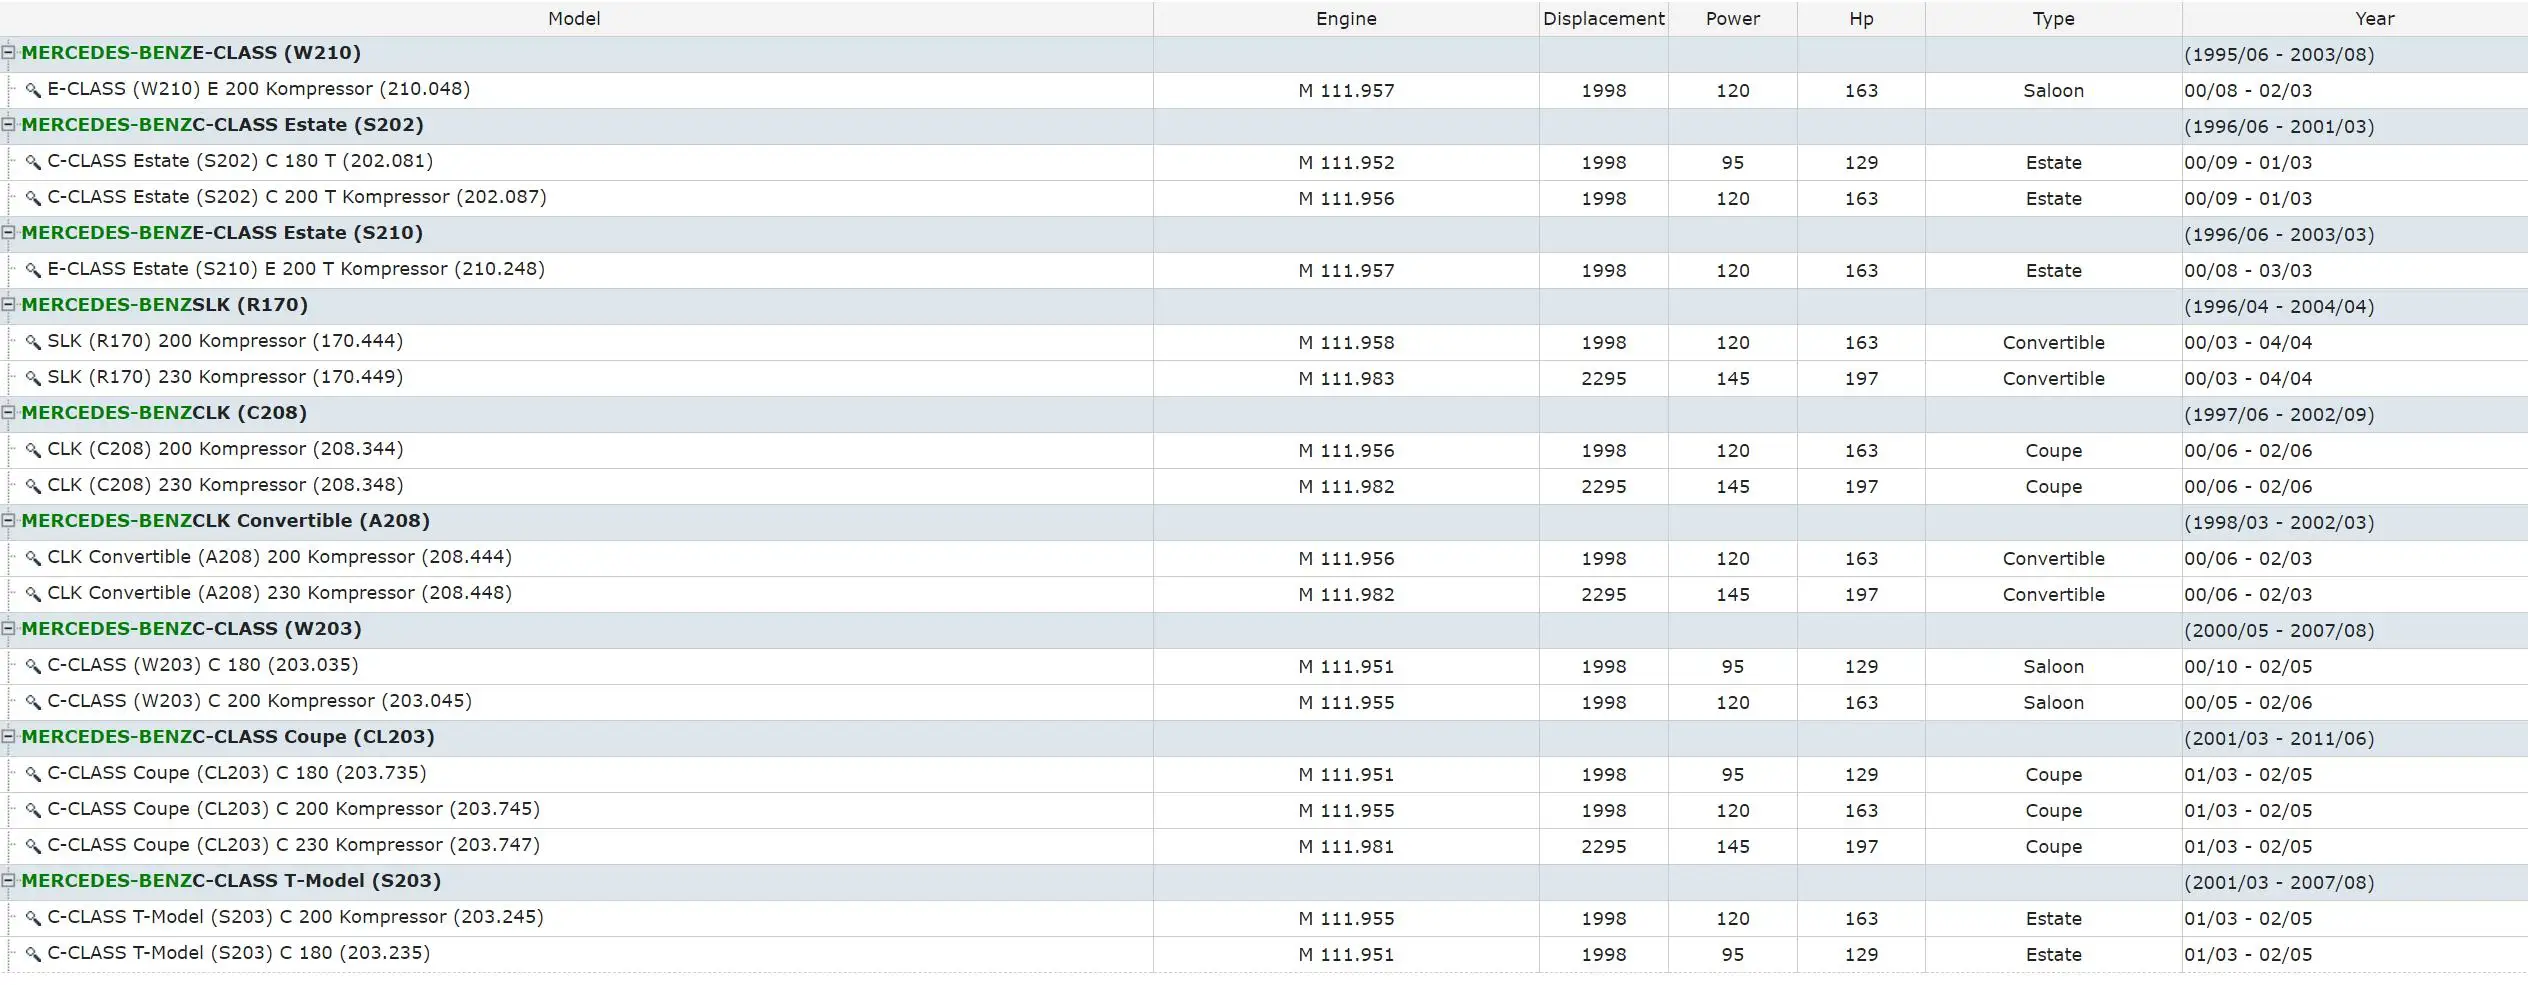Image resolution: width=2528 pixels, height=985 pixels.
Task: Click magnifier icon for CLK Convertible 230 Kompressor (208.448)
Action: click(33, 594)
